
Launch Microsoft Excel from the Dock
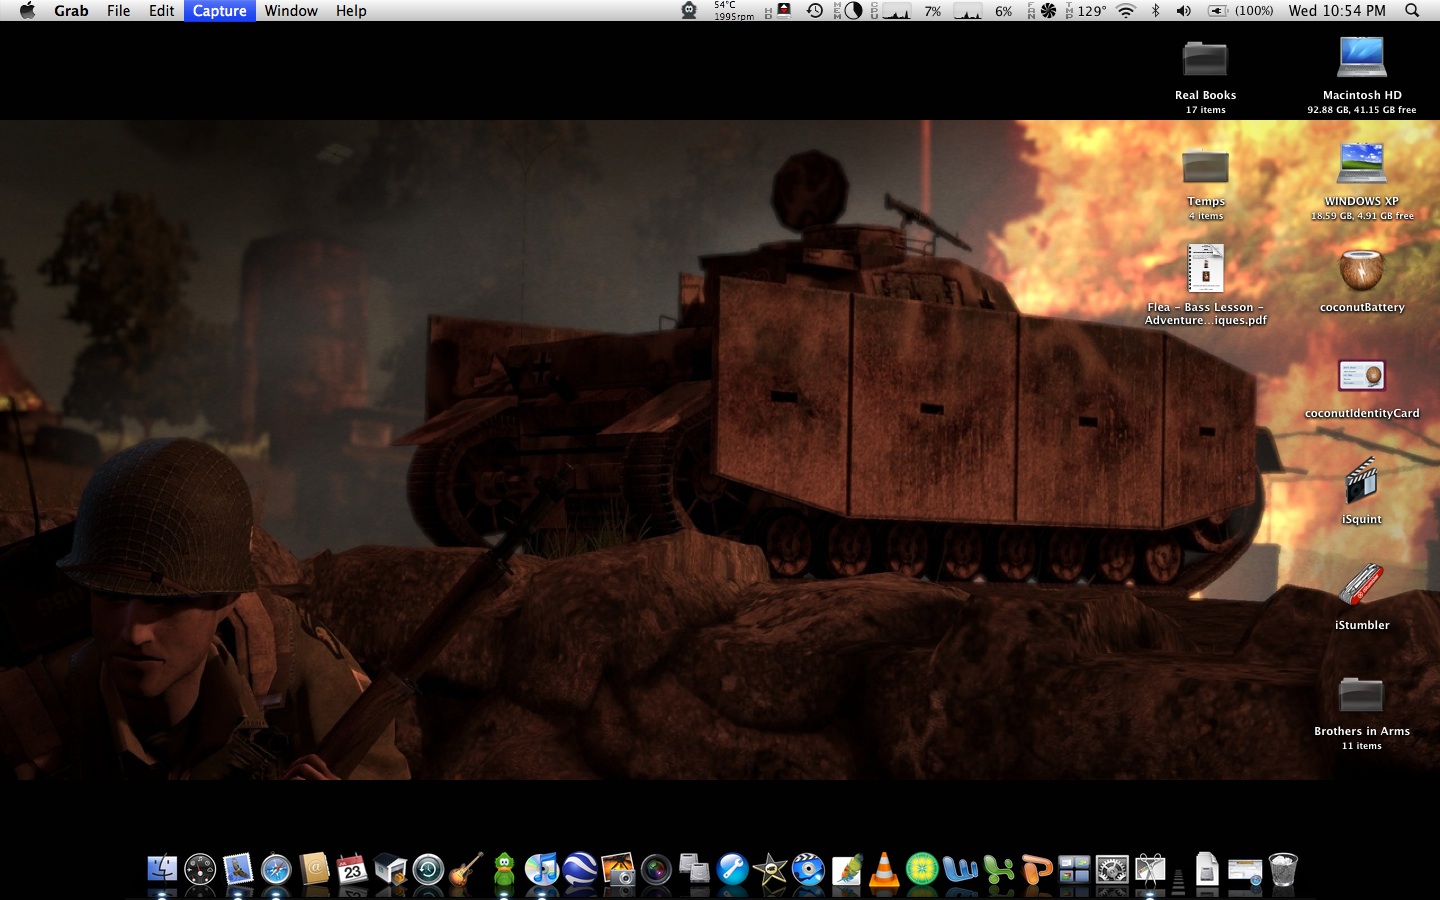pos(998,870)
